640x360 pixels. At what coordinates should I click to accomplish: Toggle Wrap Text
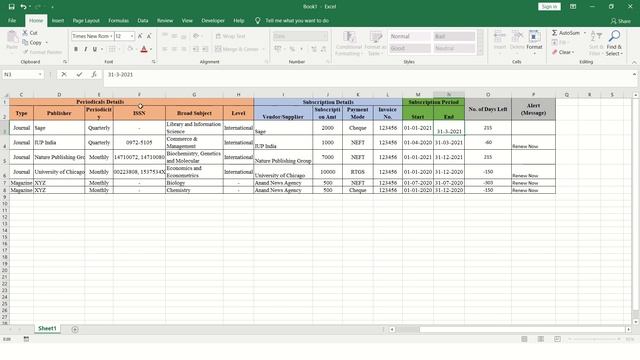click(x=230, y=36)
